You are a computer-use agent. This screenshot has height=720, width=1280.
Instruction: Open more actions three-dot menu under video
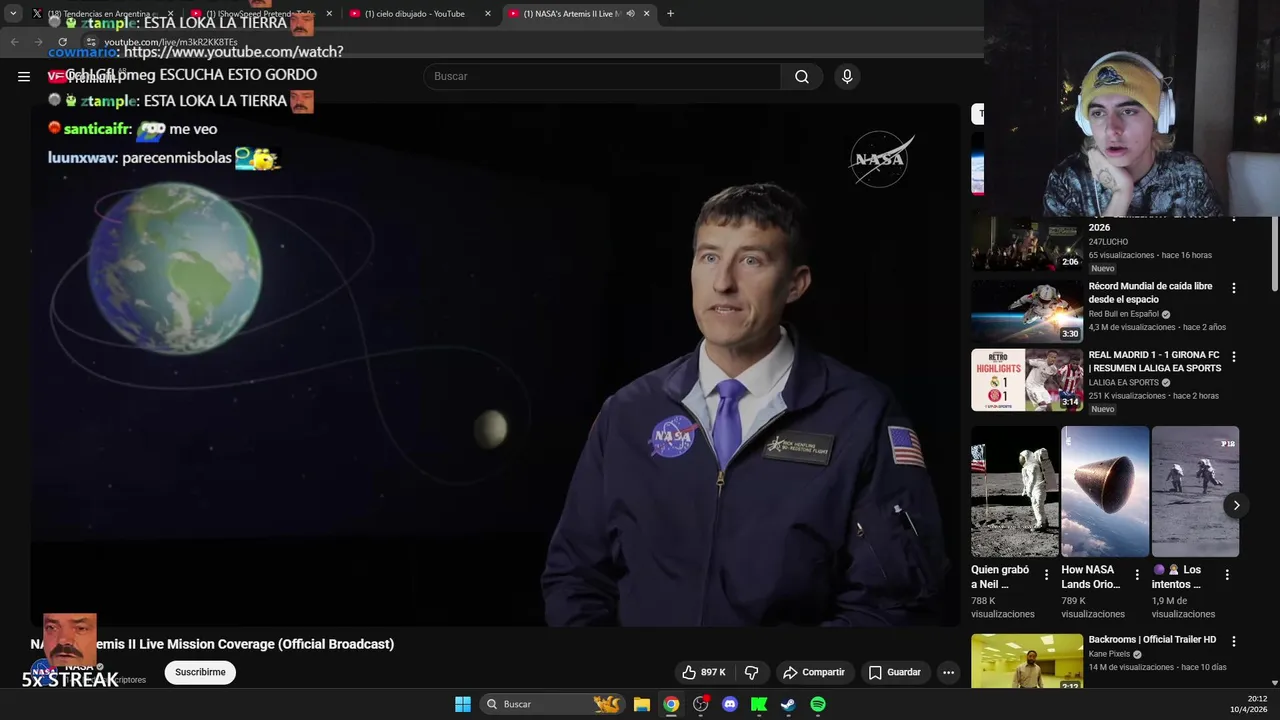[949, 672]
